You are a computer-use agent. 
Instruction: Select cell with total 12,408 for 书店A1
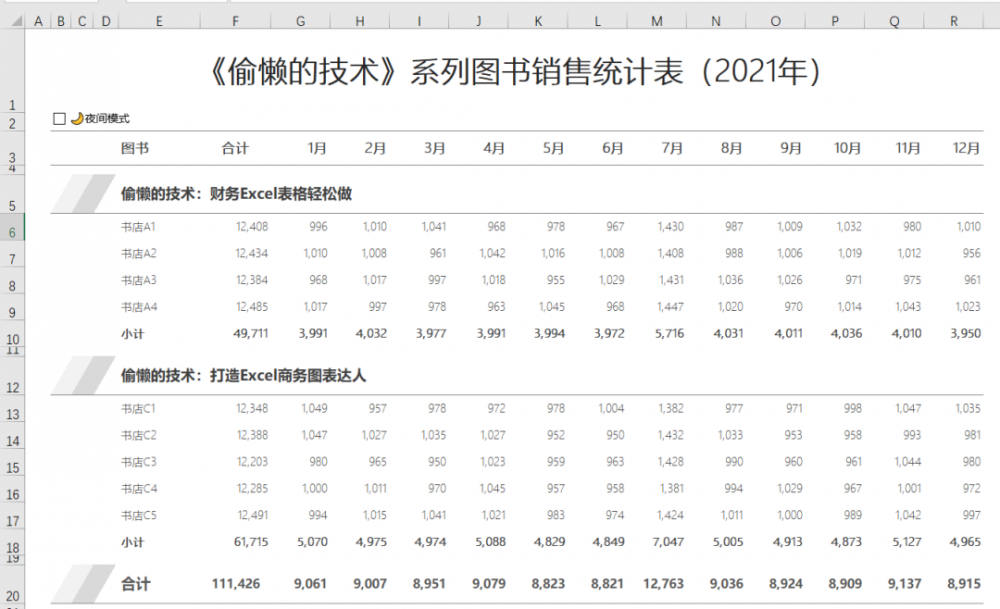[x=252, y=227]
